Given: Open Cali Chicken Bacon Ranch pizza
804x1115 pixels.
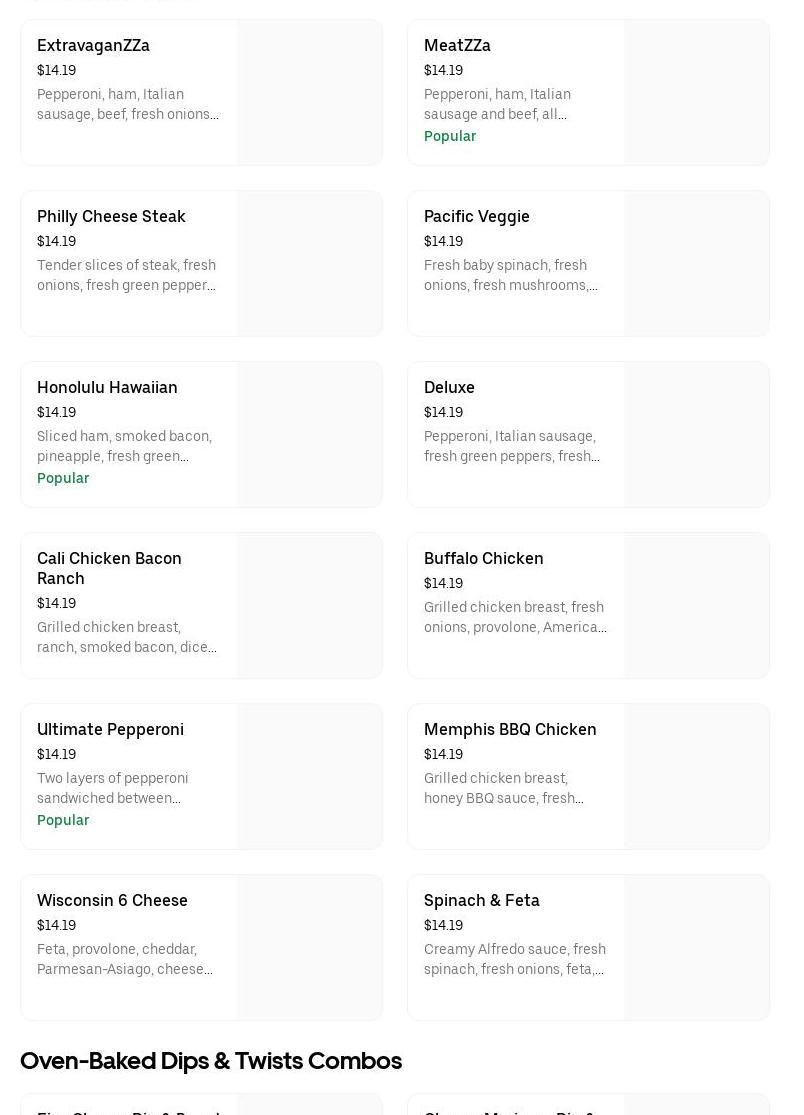Looking at the screenshot, I should 109,568.
